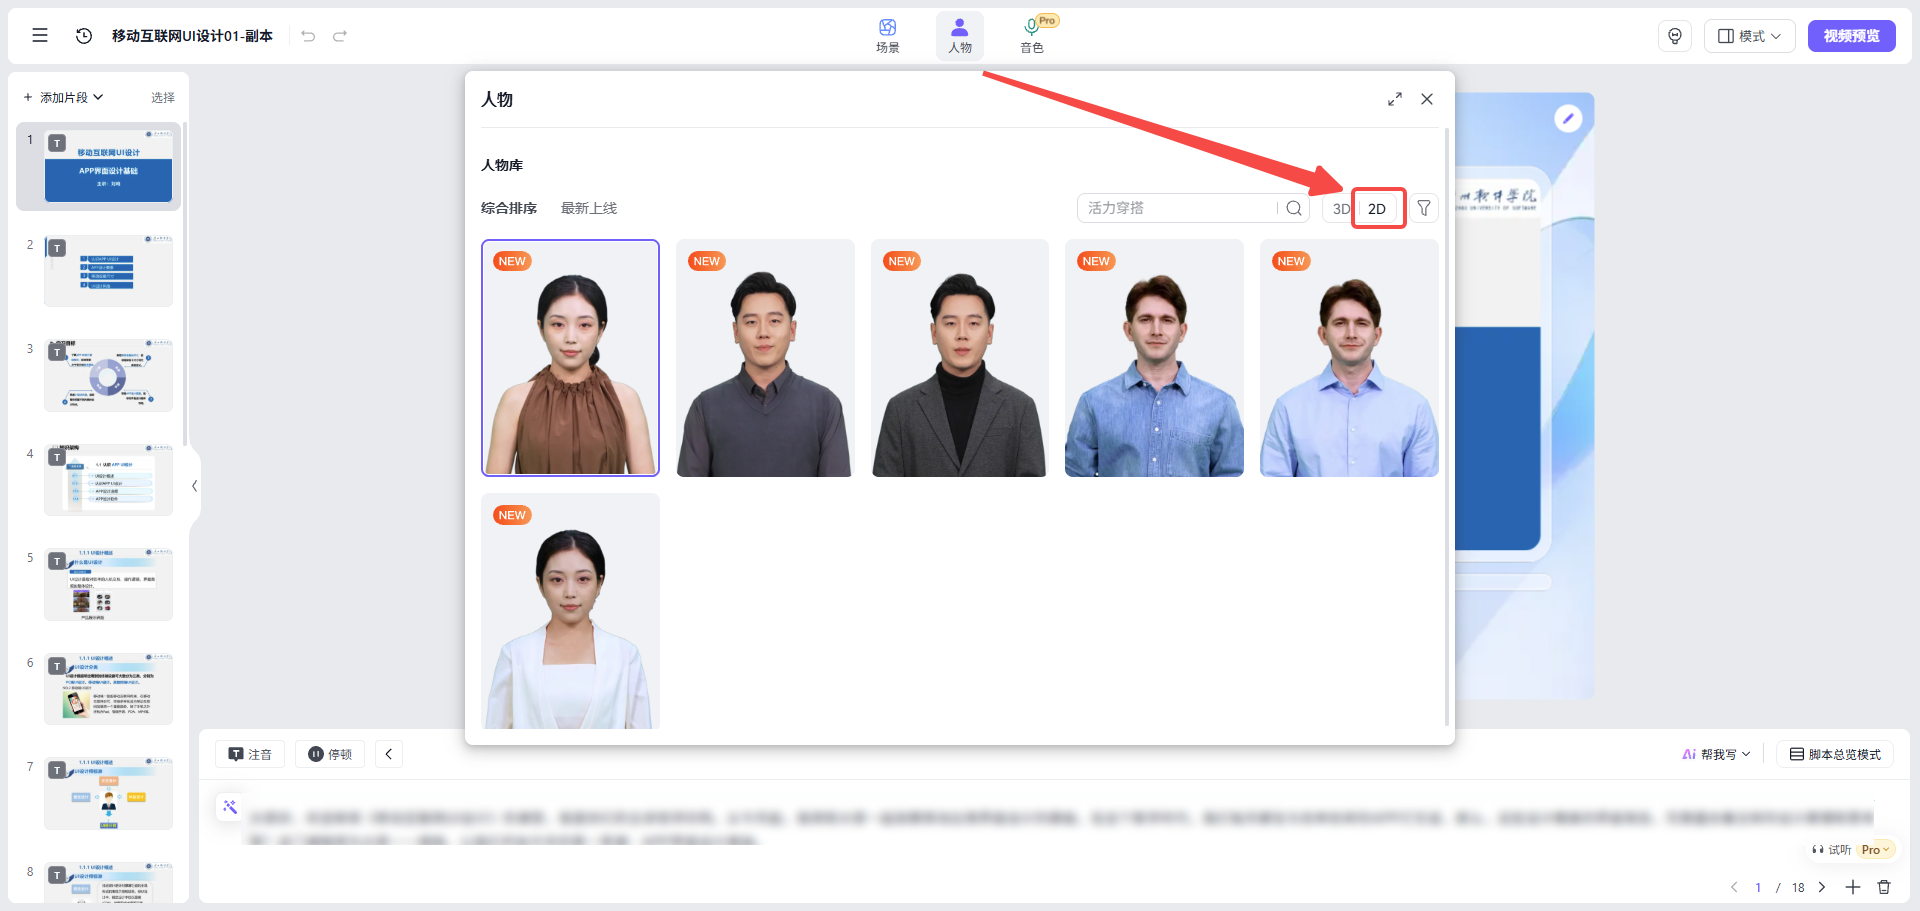Open 脚本总览模式 script overview mode
Viewport: 1920px width, 911px height.
[x=1835, y=753]
